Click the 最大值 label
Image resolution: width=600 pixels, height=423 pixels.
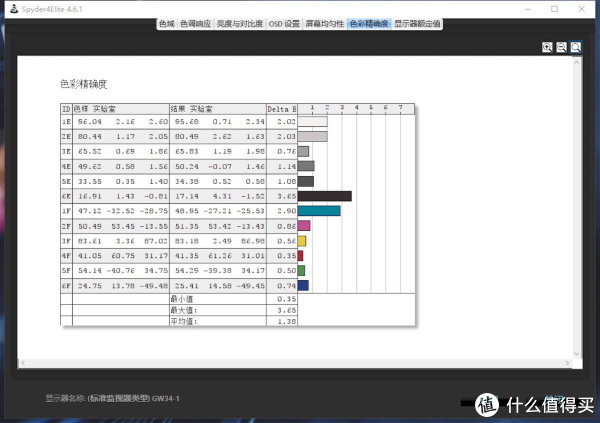point(184,310)
